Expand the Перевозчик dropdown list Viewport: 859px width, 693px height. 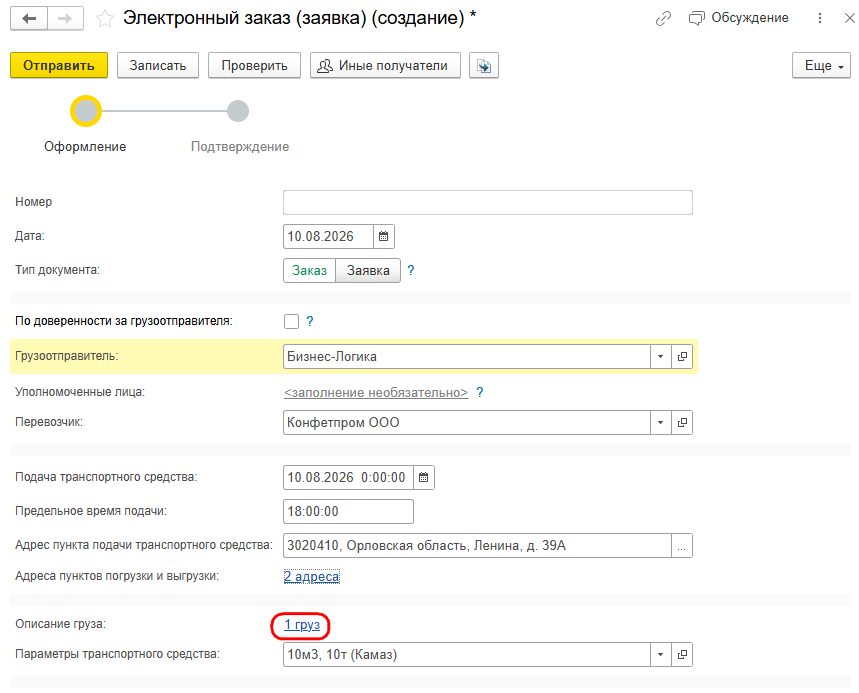pos(661,422)
